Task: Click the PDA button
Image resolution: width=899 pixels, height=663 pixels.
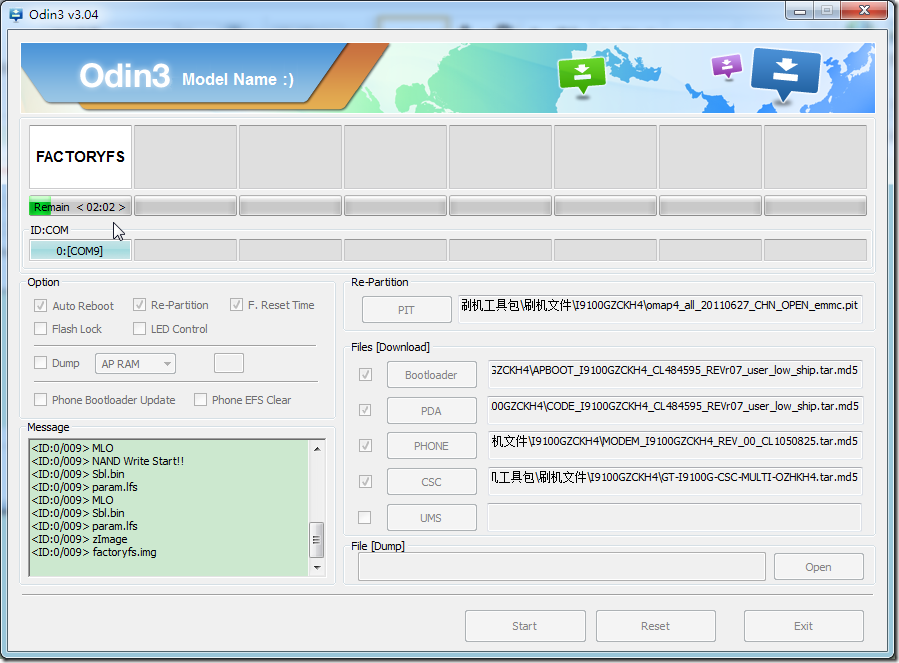Action: point(432,411)
